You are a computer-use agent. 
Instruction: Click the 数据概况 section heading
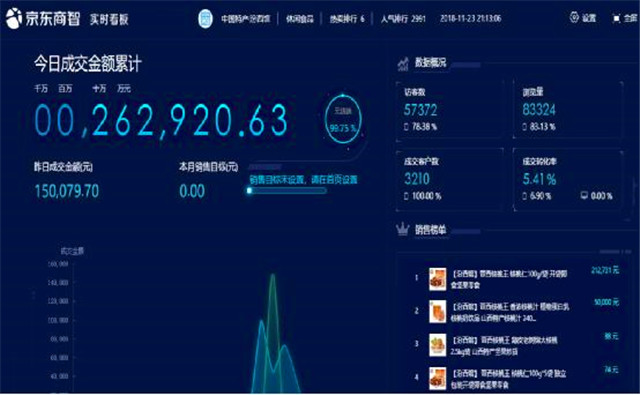(431, 62)
